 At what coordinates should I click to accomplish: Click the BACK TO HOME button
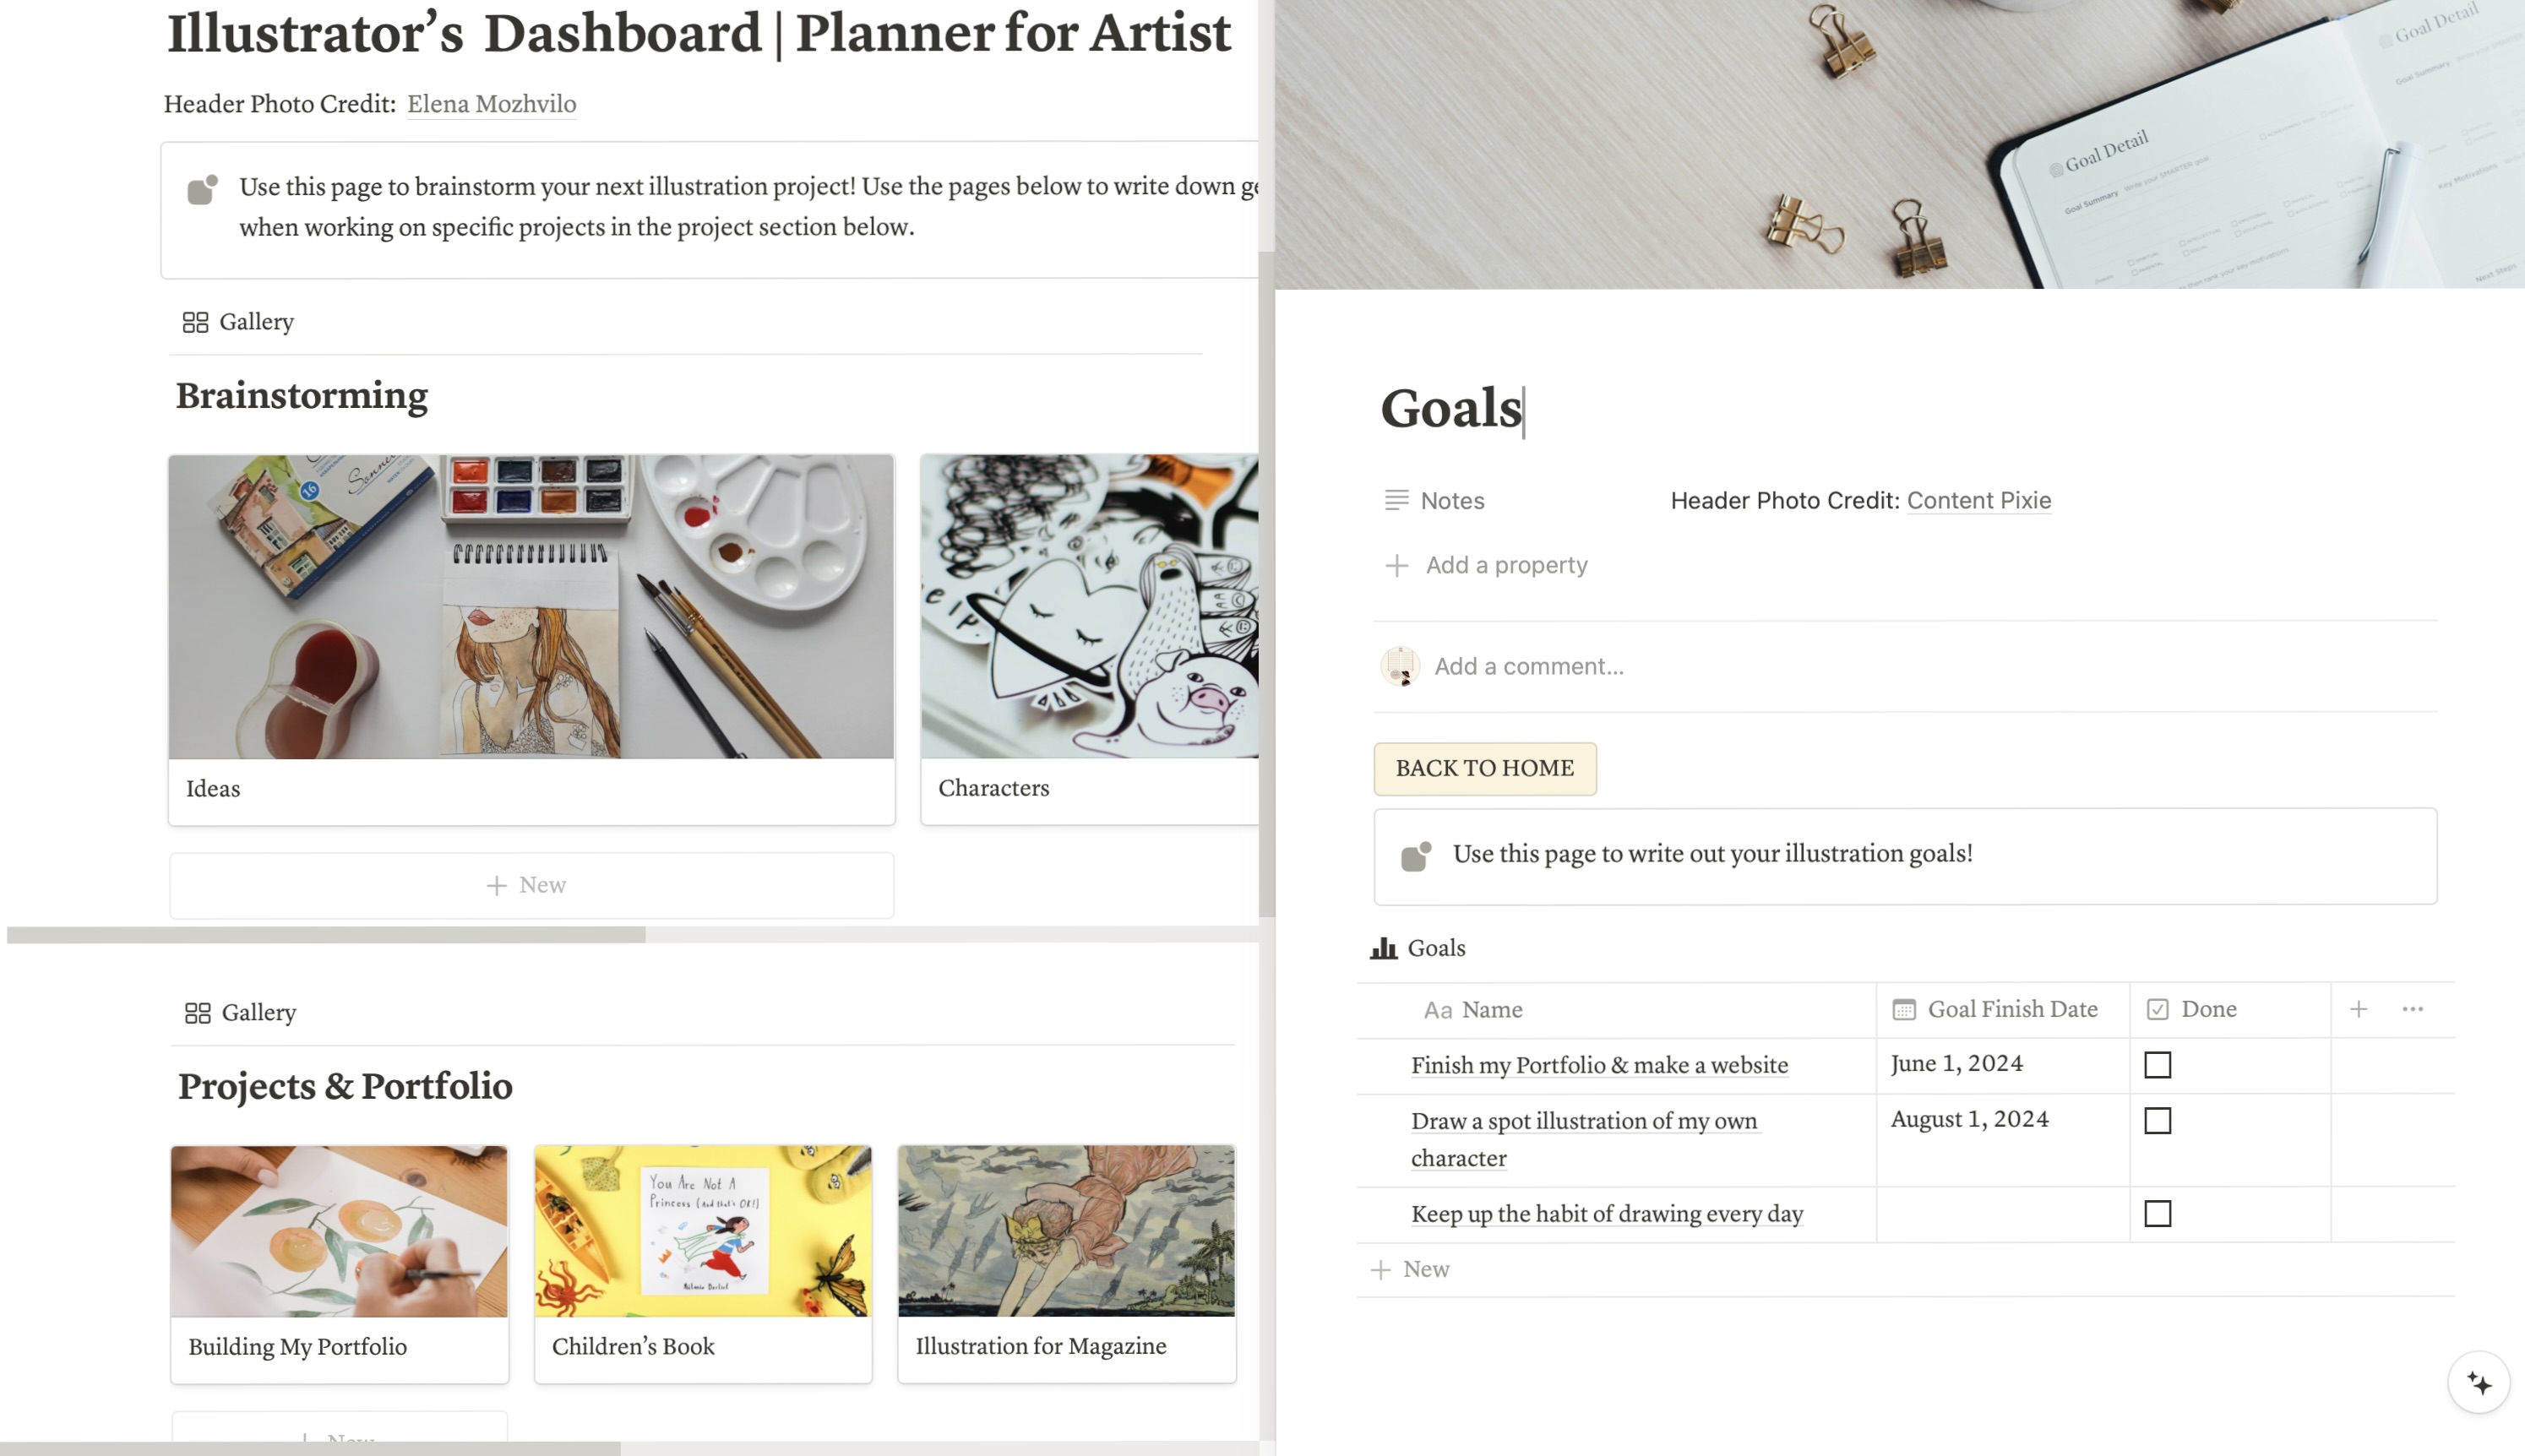pyautogui.click(x=1484, y=768)
